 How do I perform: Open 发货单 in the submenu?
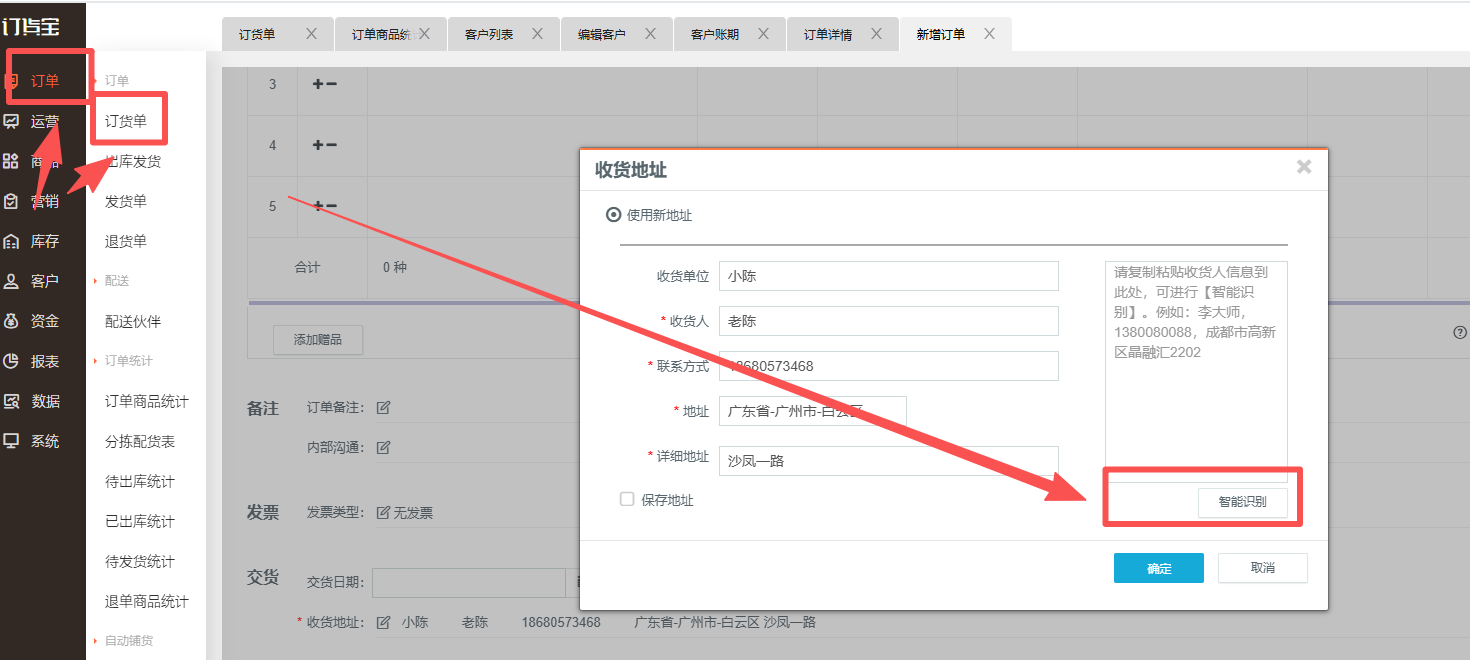126,201
